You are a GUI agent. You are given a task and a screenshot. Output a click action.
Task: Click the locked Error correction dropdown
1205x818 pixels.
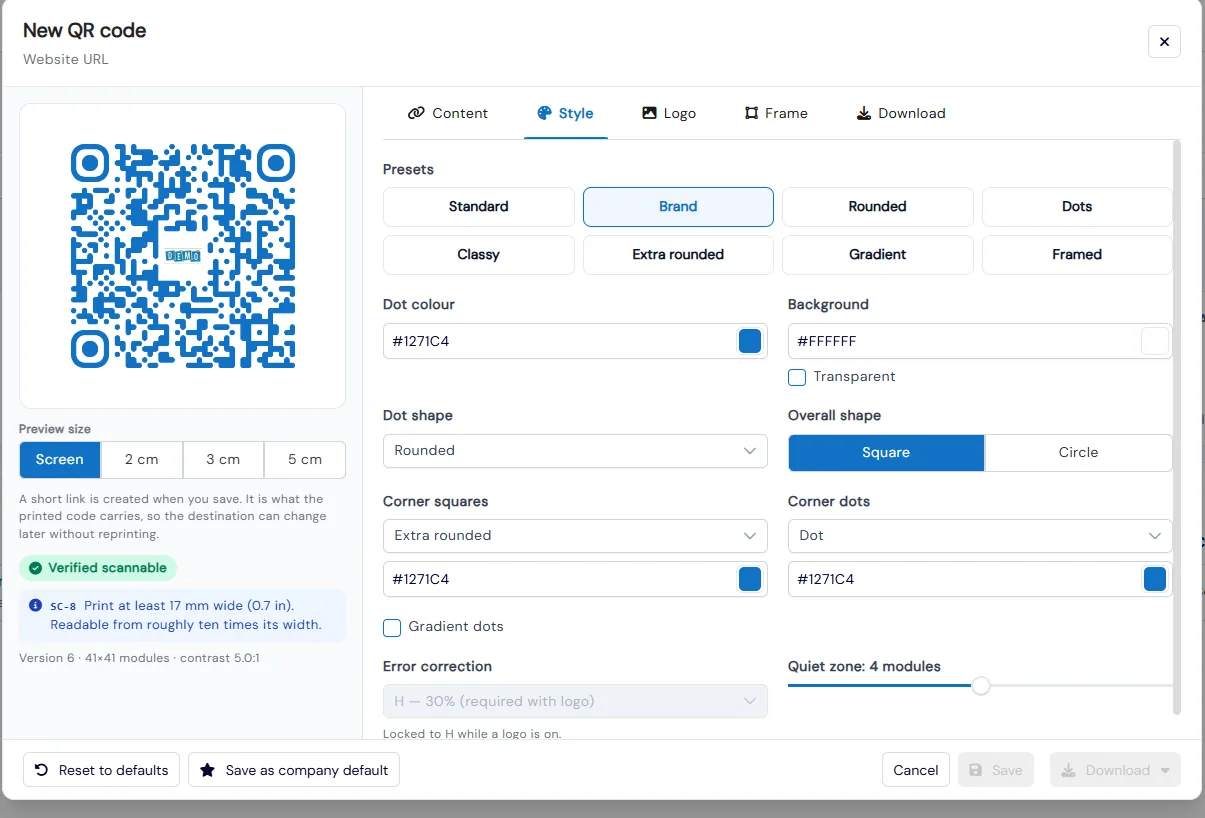[x=575, y=701]
